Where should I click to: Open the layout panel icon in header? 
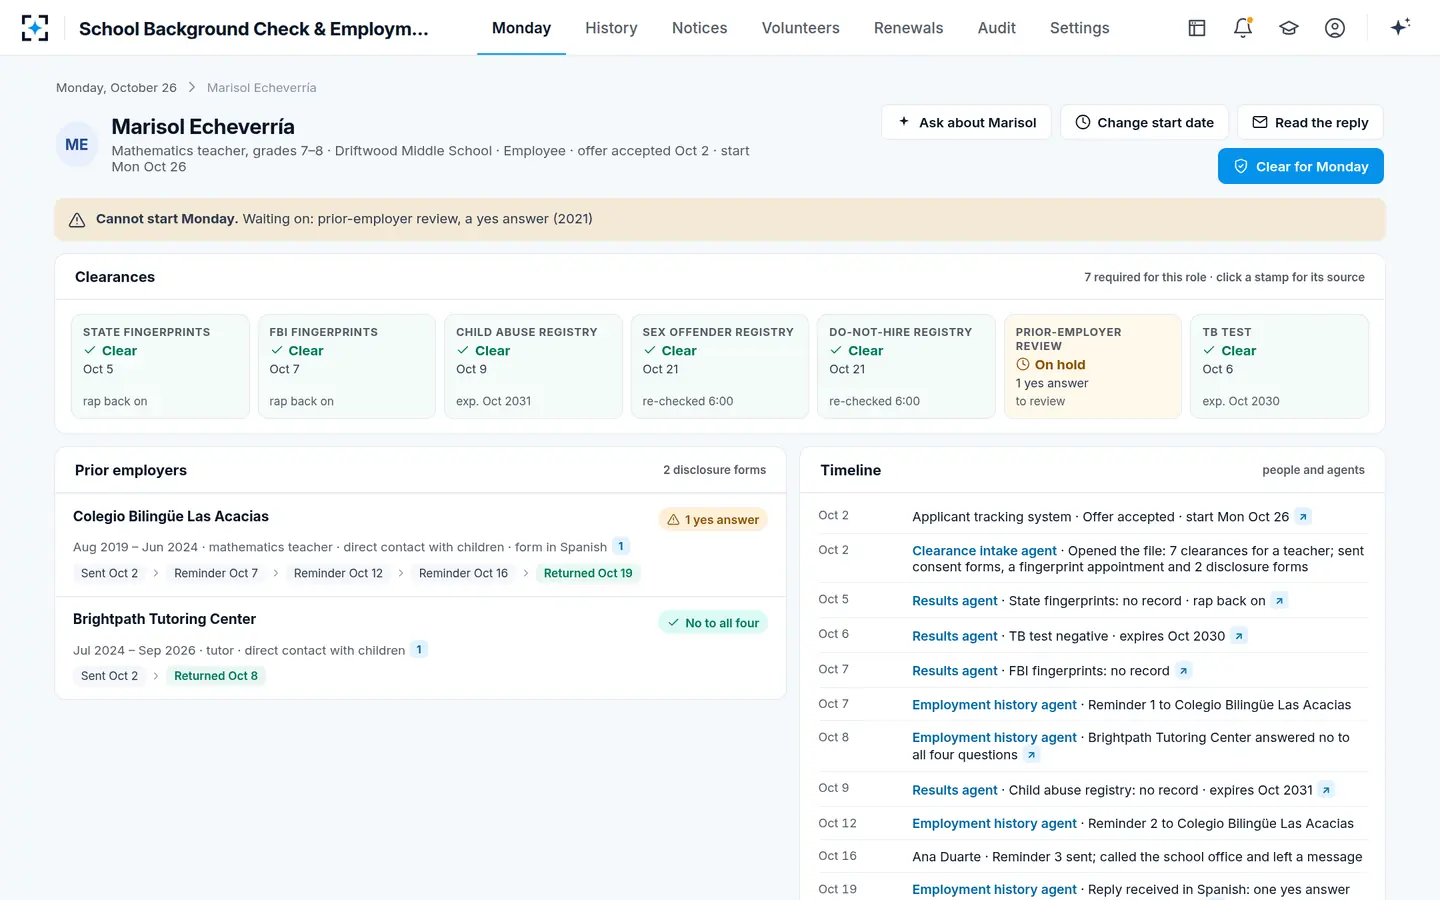1197,28
